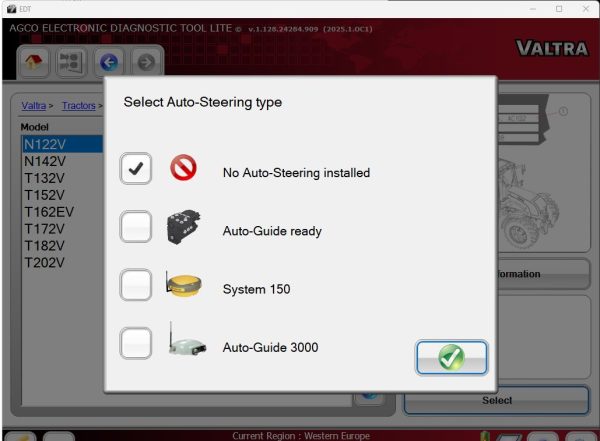Click the Auto-Guide ready label
The width and height of the screenshot is (600, 441).
(x=272, y=231)
